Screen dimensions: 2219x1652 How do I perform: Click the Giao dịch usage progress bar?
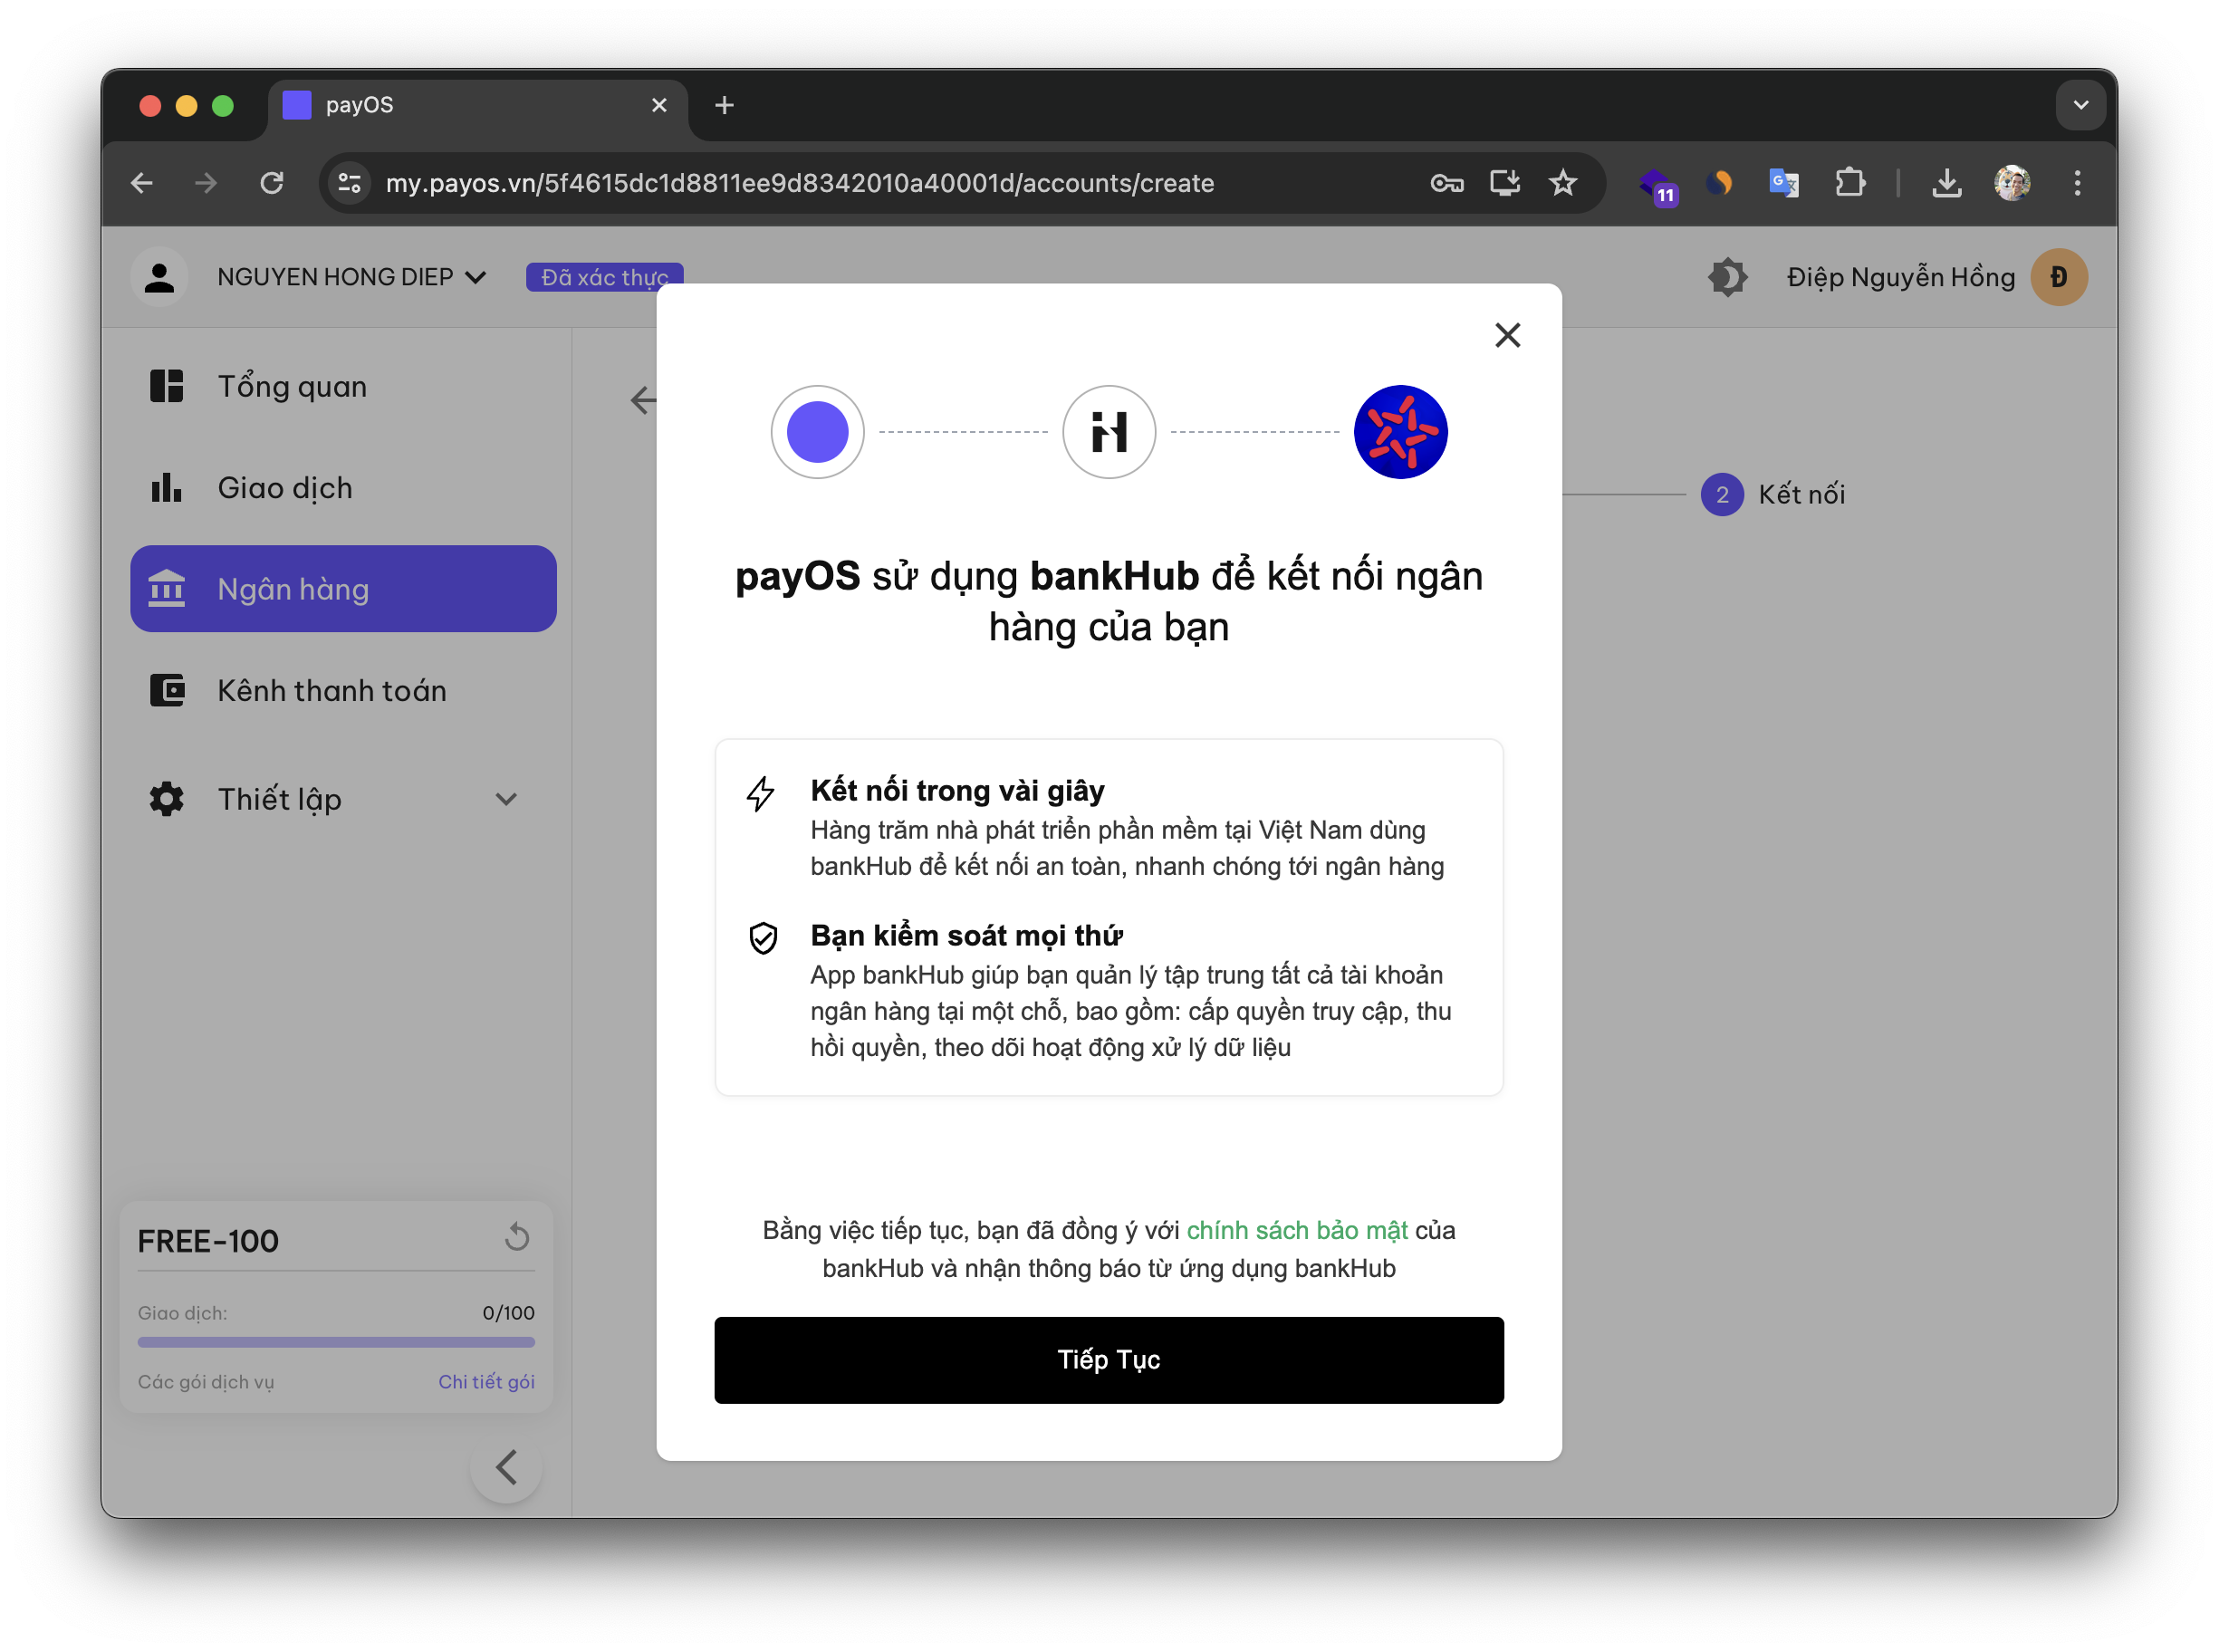[x=336, y=1343]
